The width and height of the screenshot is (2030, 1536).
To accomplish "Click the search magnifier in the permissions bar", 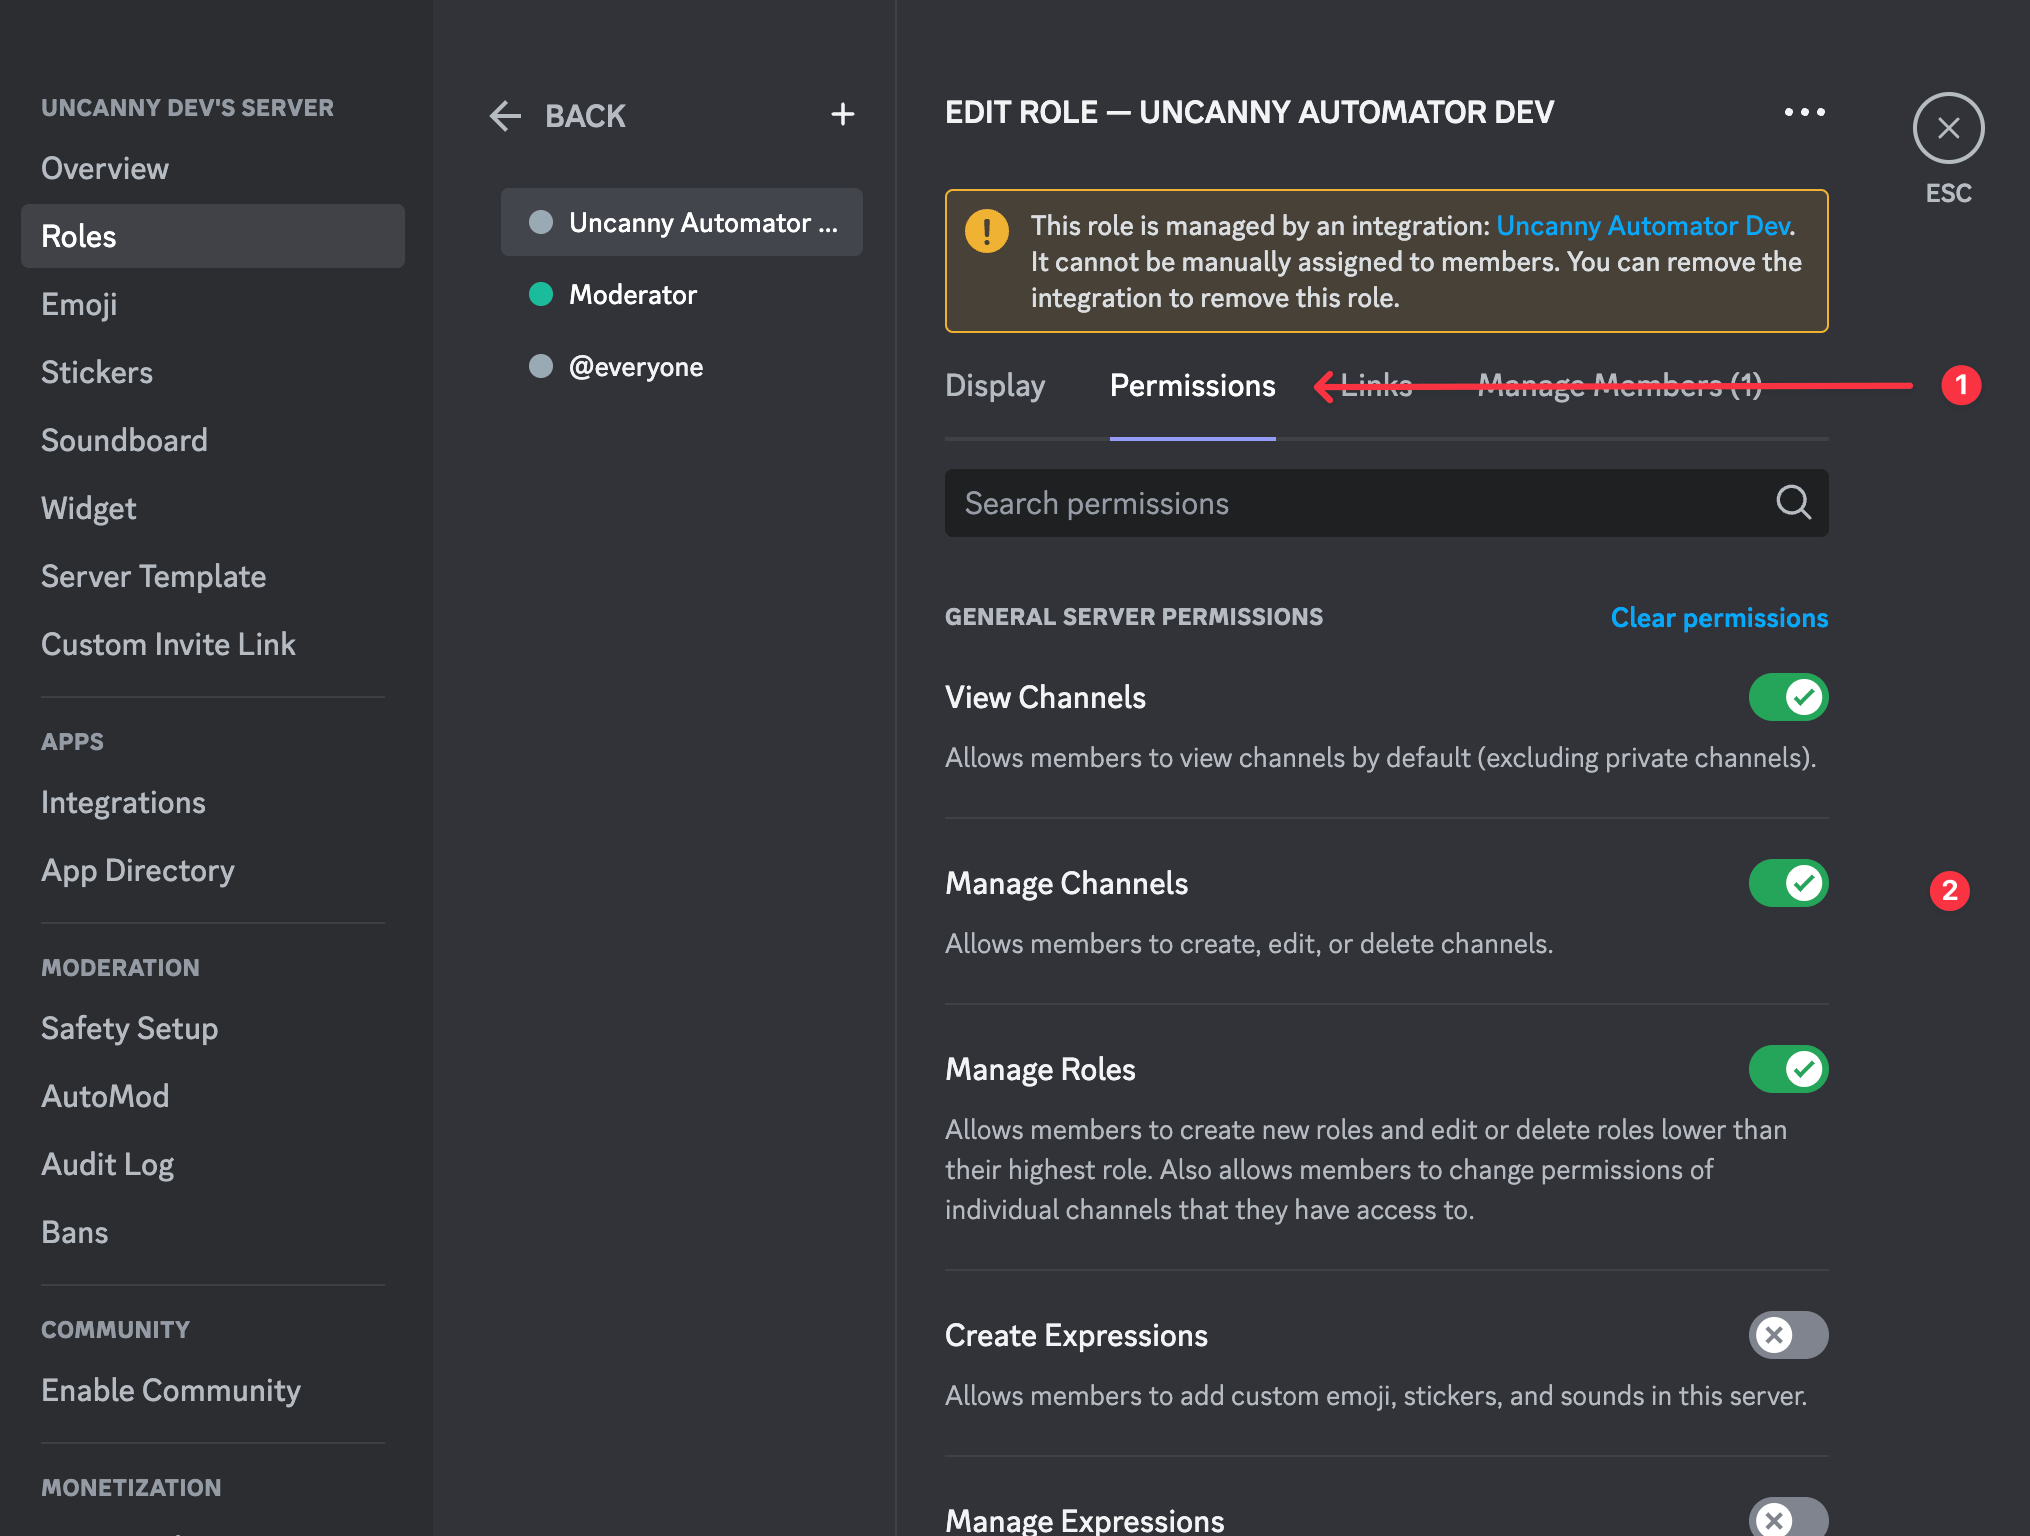I will pyautogui.click(x=1794, y=503).
